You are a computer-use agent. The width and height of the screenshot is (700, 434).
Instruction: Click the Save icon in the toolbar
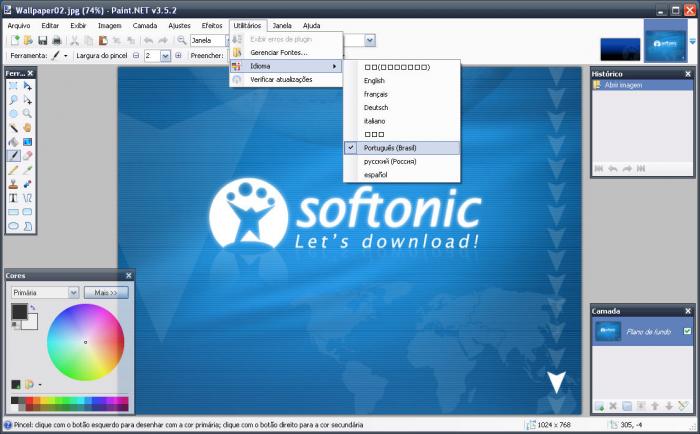(x=41, y=40)
